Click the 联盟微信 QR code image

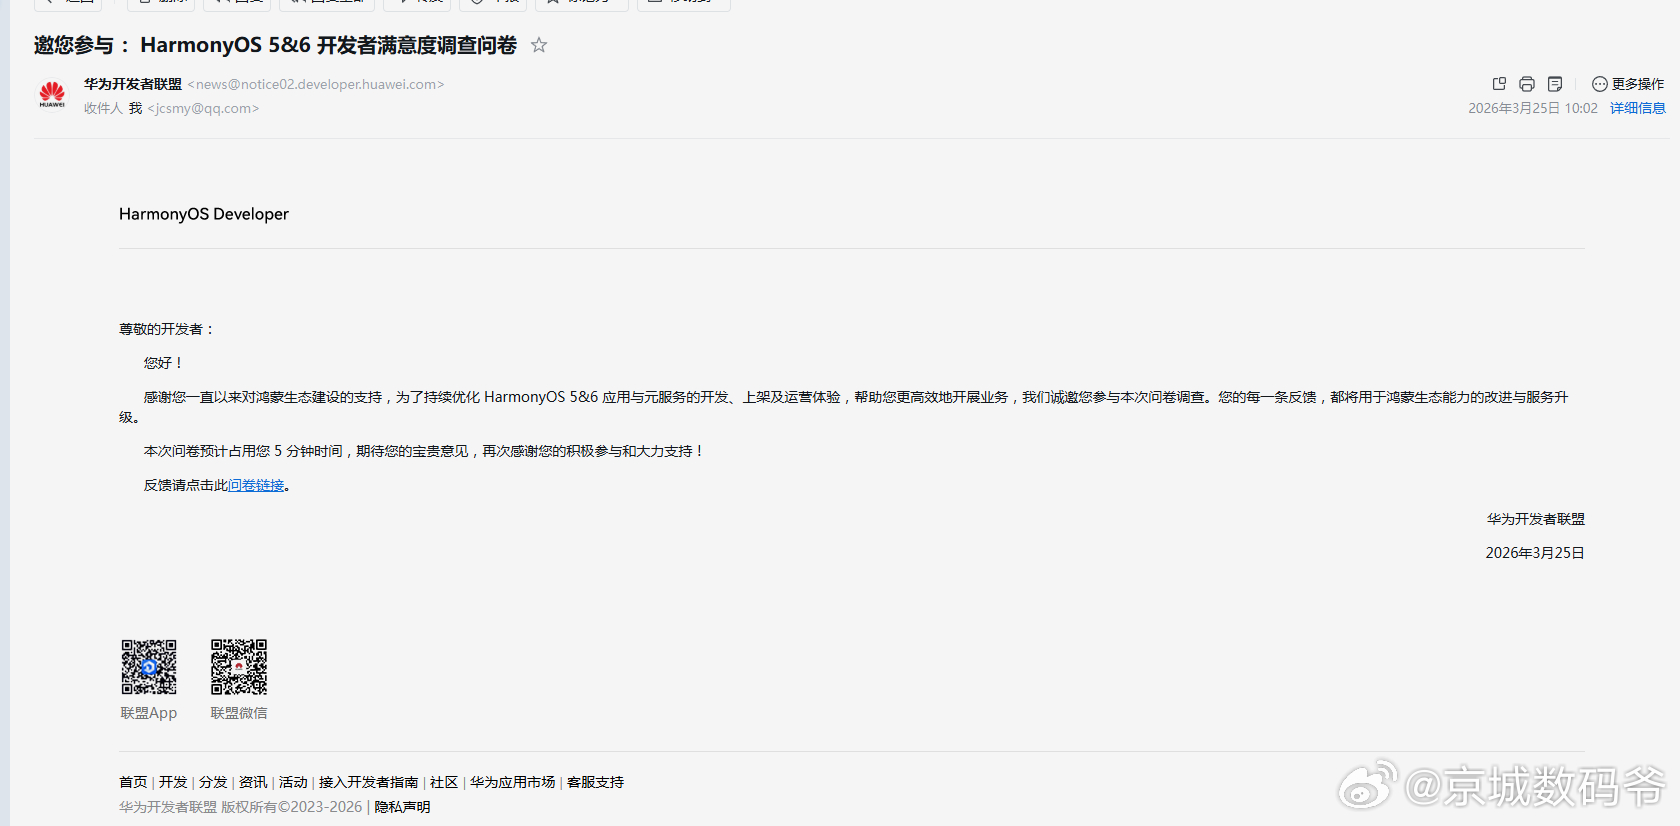tap(239, 667)
